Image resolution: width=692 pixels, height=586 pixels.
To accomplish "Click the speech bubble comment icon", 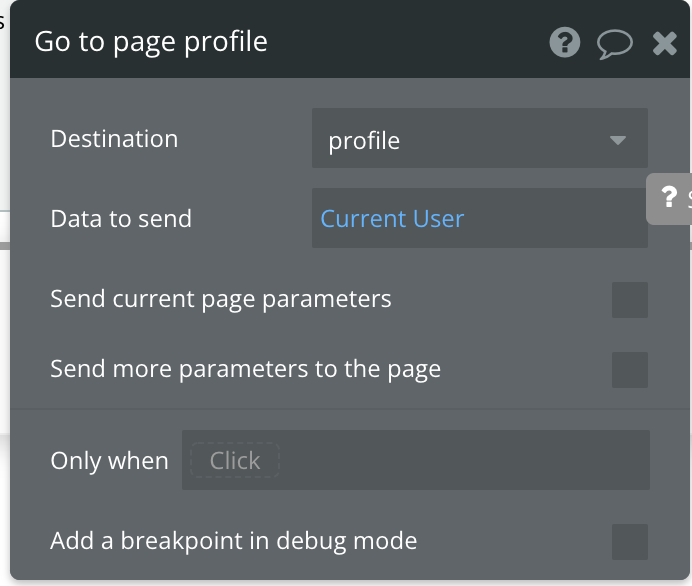I will click(614, 43).
